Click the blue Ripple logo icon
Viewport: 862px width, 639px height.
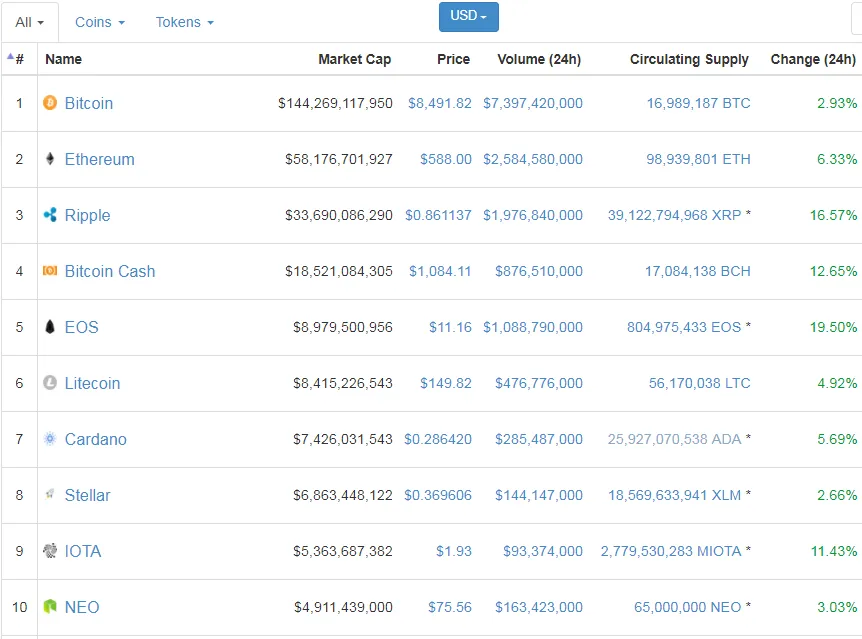pyautogui.click(x=50, y=215)
